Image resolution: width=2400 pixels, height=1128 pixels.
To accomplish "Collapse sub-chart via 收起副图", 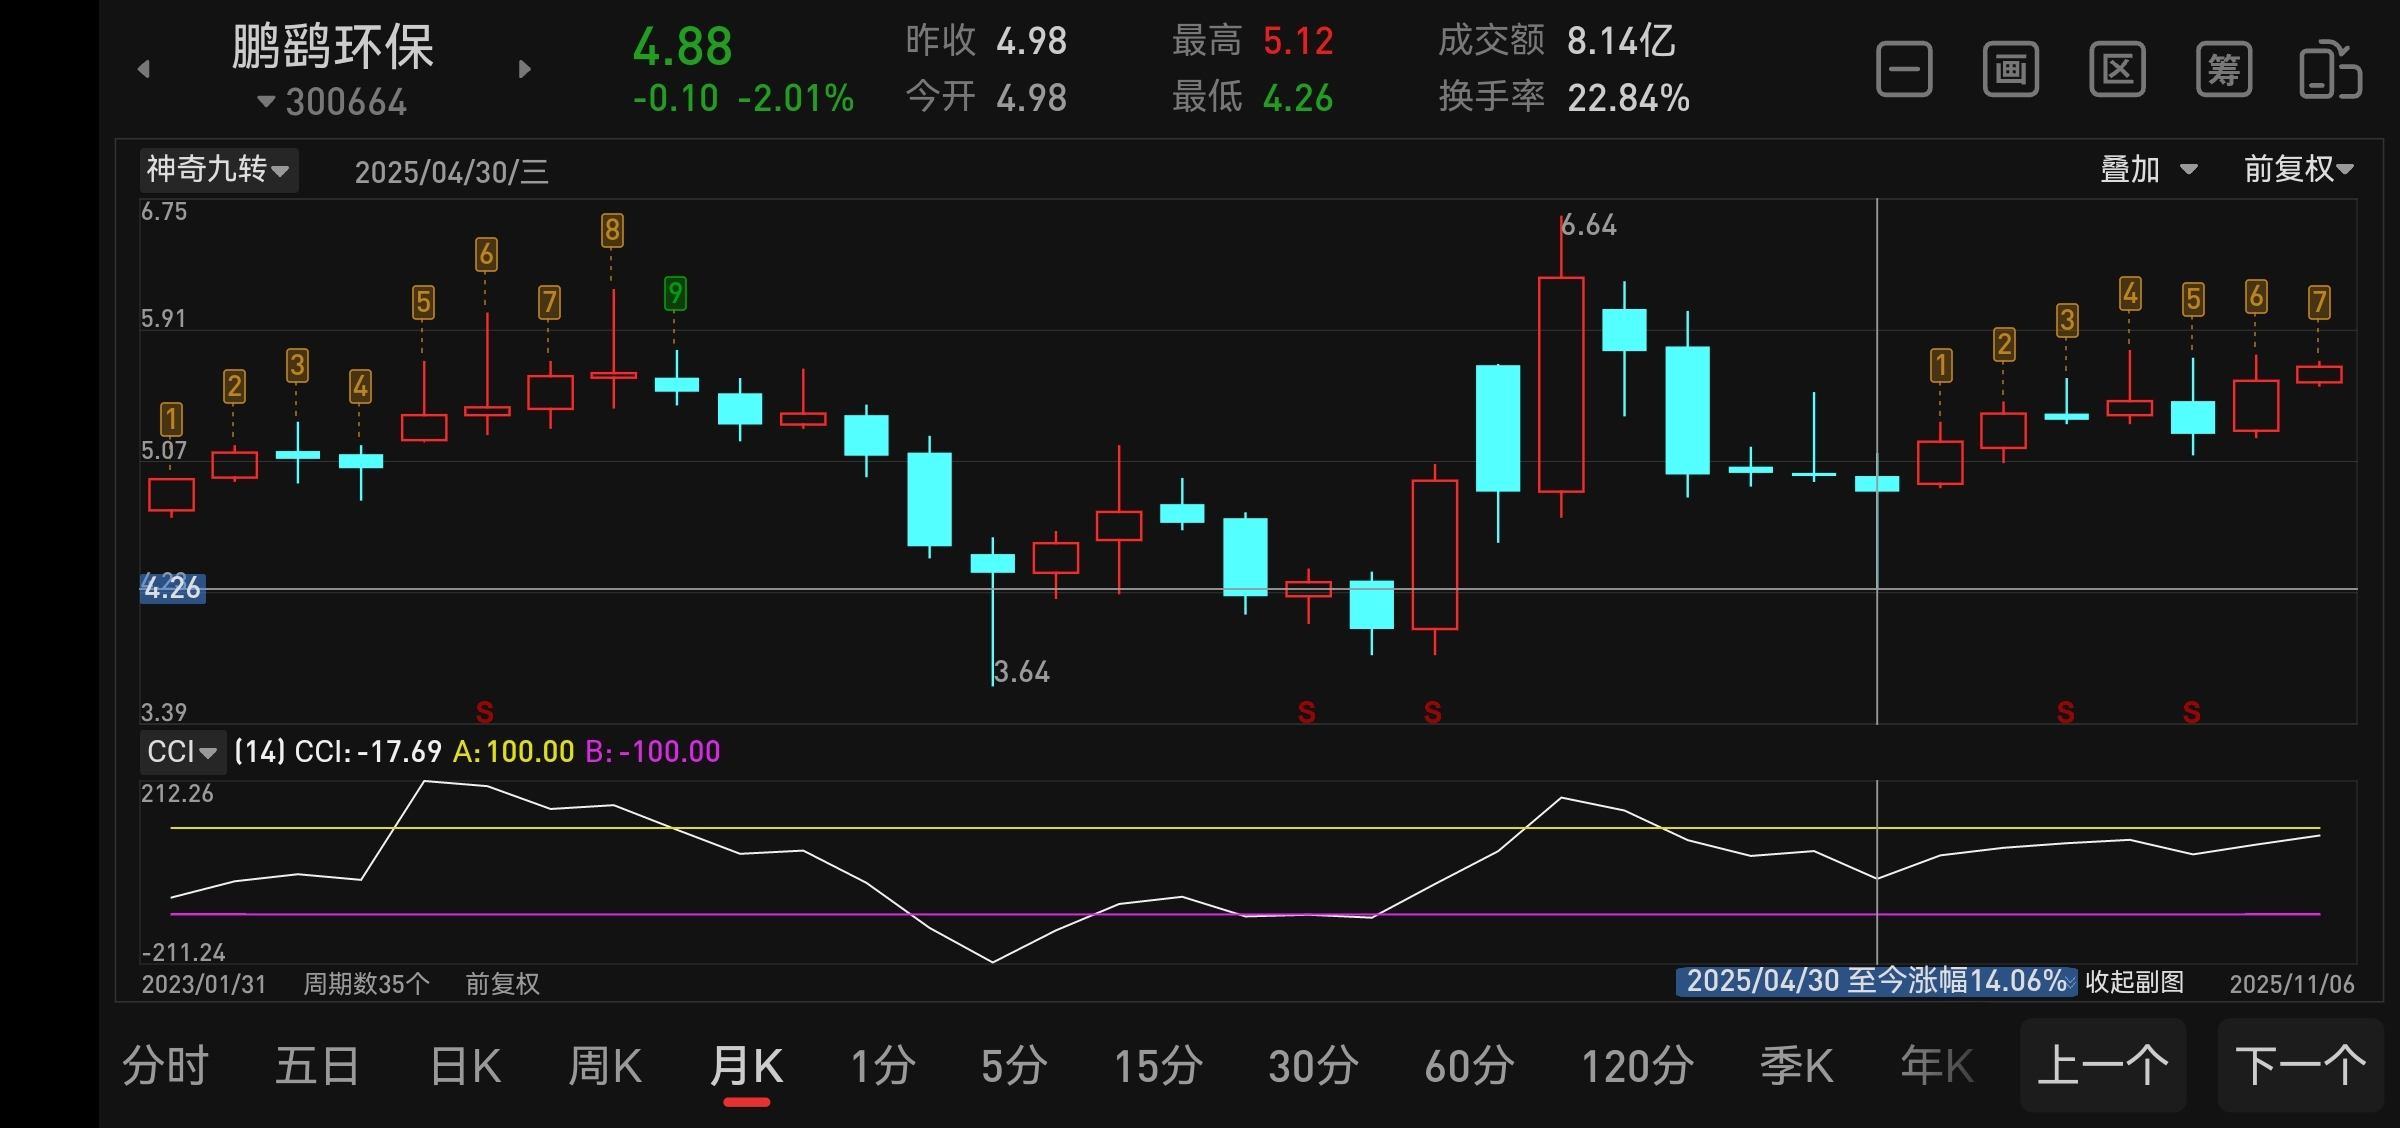I will (2134, 982).
